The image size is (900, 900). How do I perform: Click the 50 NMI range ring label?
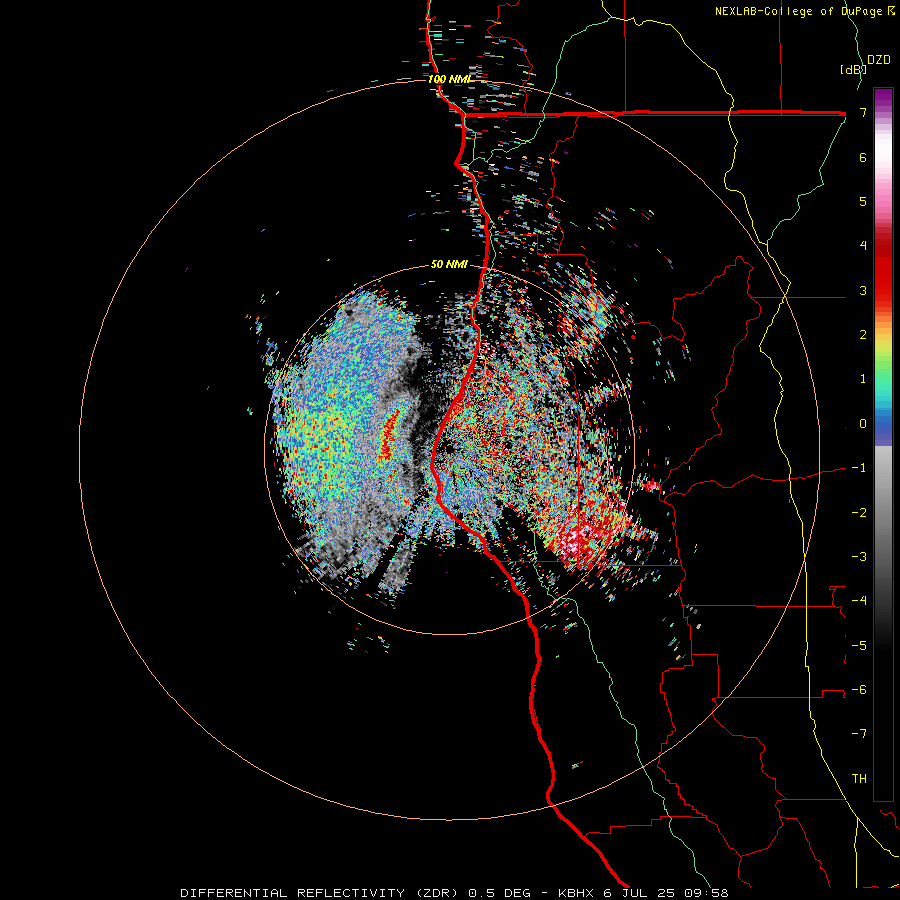[x=449, y=265]
